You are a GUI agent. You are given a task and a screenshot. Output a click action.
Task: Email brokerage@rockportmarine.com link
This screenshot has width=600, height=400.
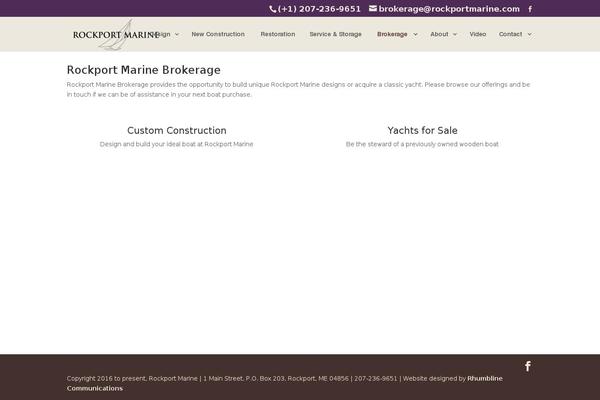pyautogui.click(x=449, y=9)
